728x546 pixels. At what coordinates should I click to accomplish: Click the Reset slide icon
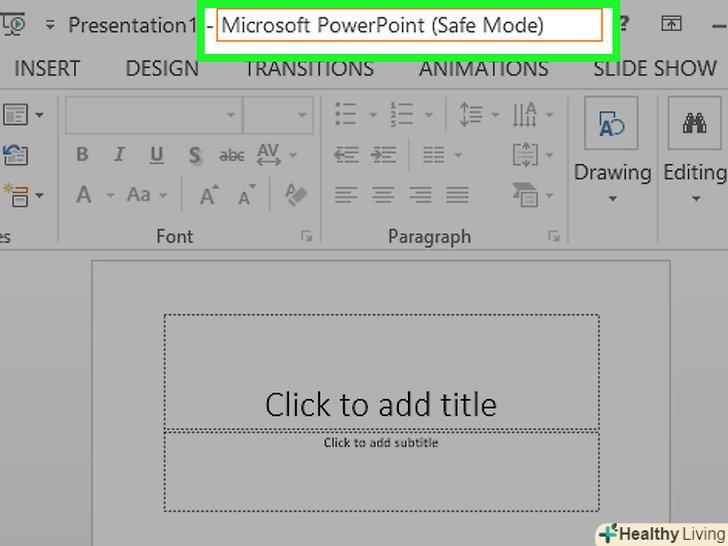coord(15,155)
